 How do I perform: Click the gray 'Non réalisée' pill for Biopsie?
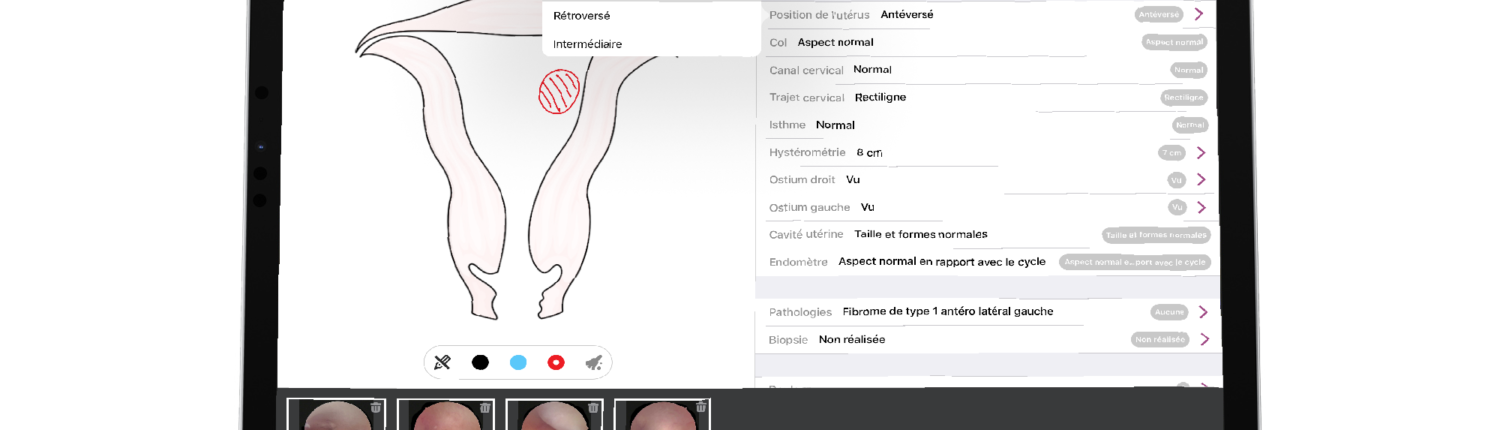(1160, 339)
